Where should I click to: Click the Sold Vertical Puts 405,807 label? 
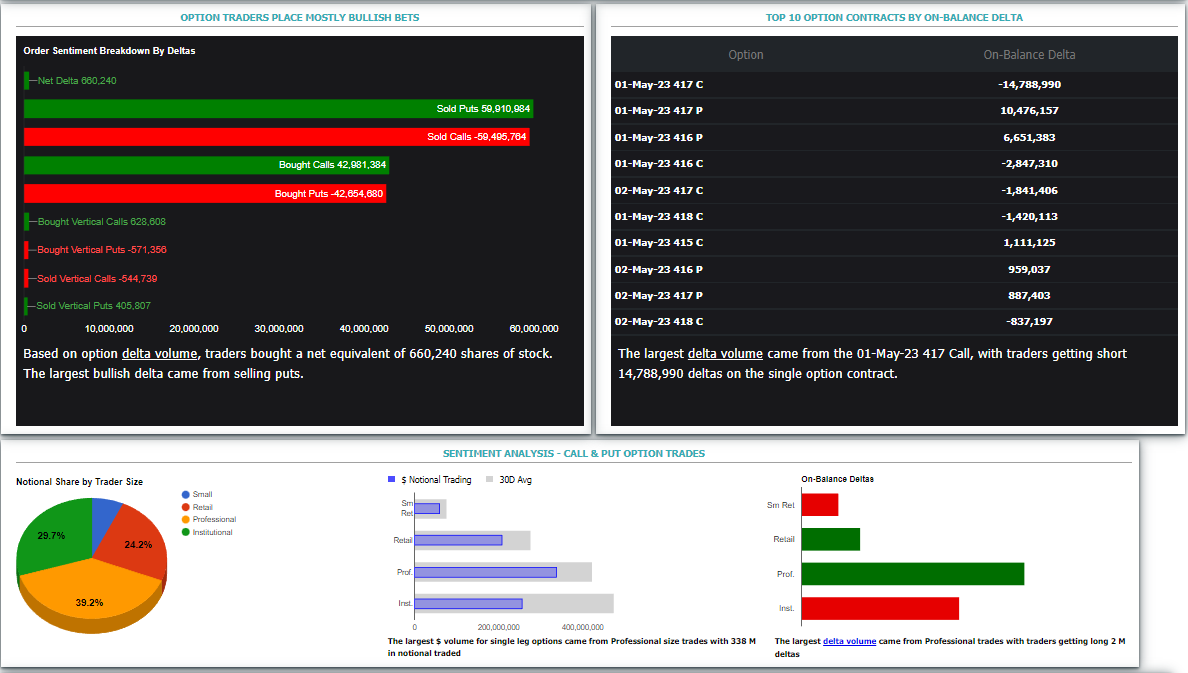click(93, 305)
